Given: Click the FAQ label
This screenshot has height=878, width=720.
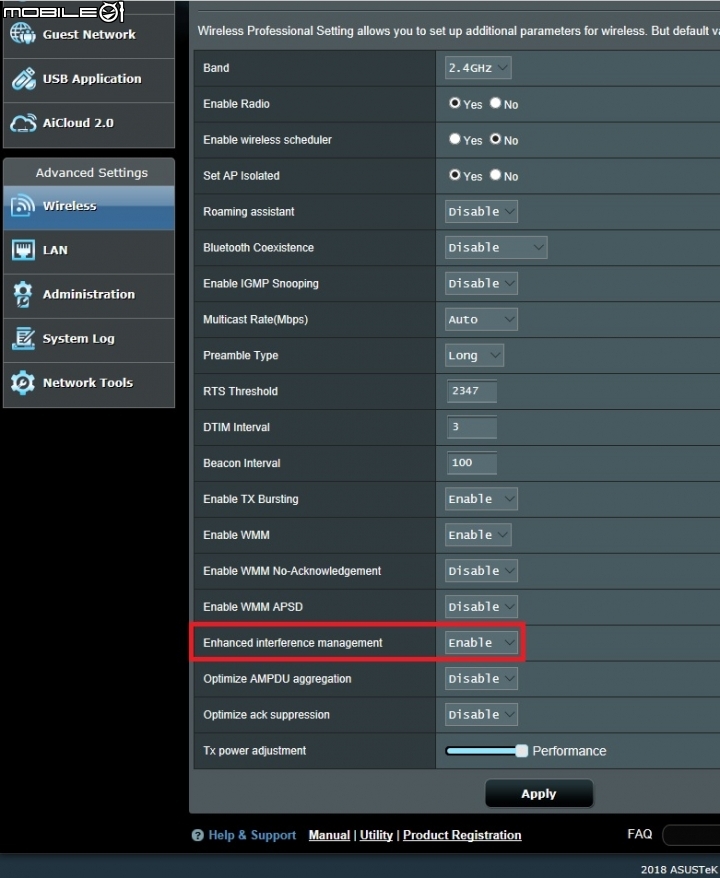Looking at the screenshot, I should pos(640,834).
